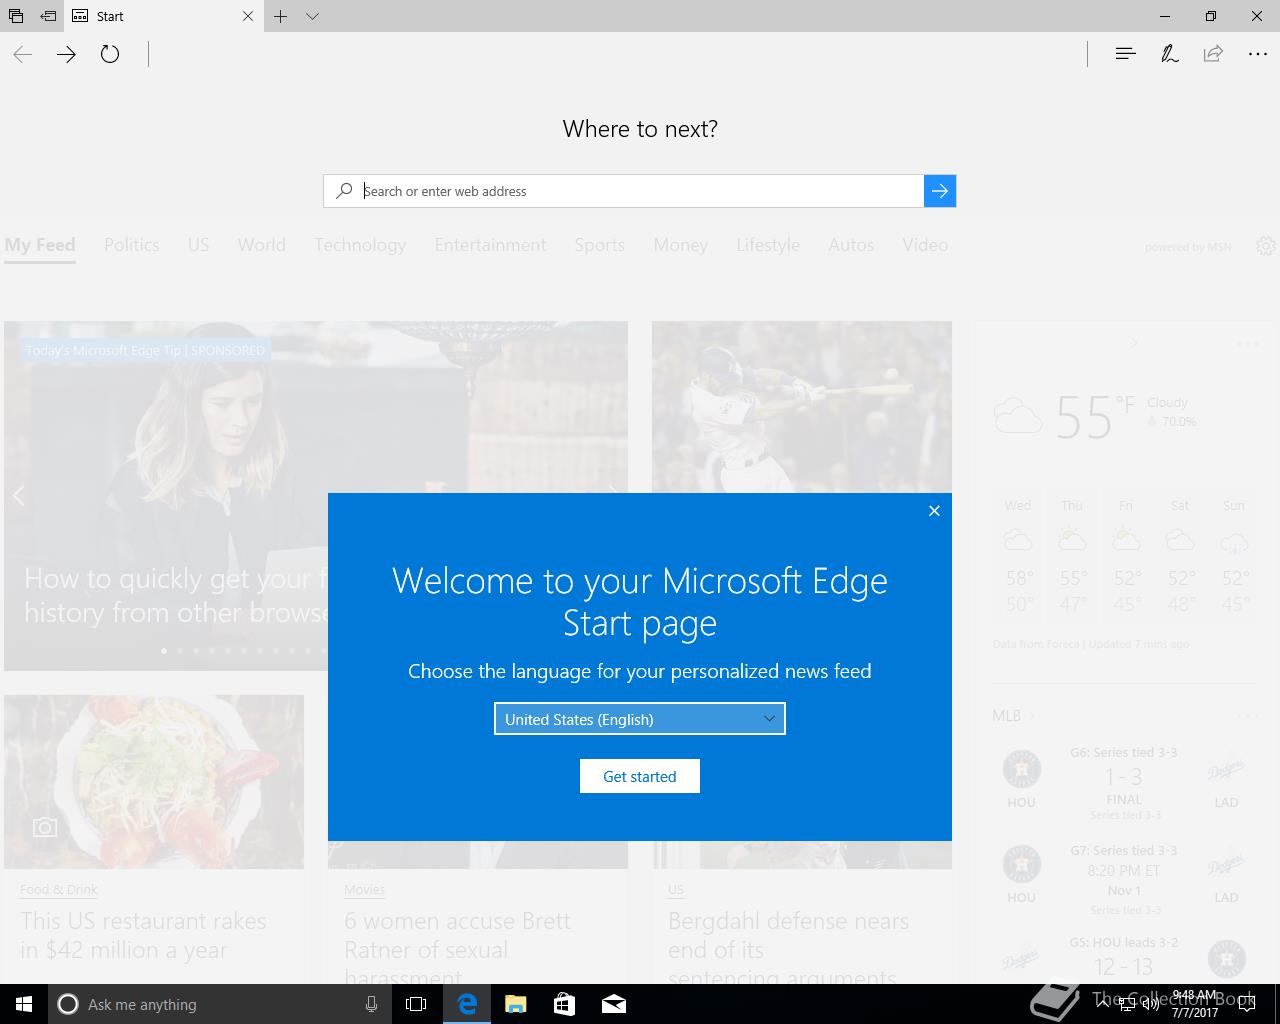Open the weather card ellipsis options

[1248, 344]
